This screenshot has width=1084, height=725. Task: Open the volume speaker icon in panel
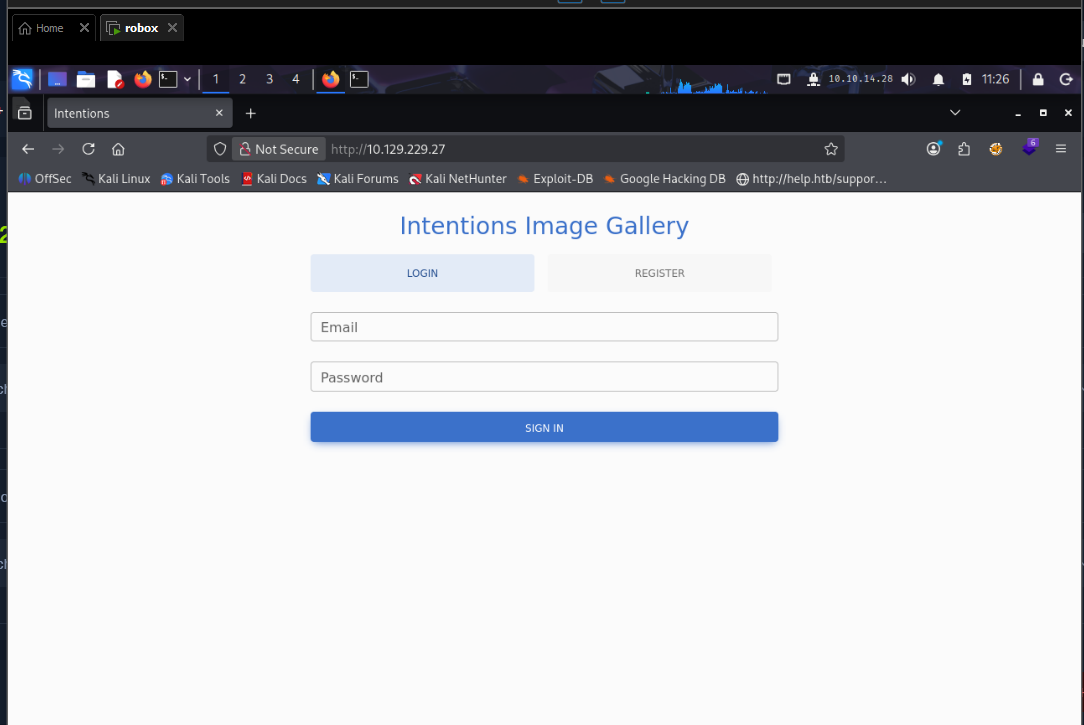coord(908,79)
